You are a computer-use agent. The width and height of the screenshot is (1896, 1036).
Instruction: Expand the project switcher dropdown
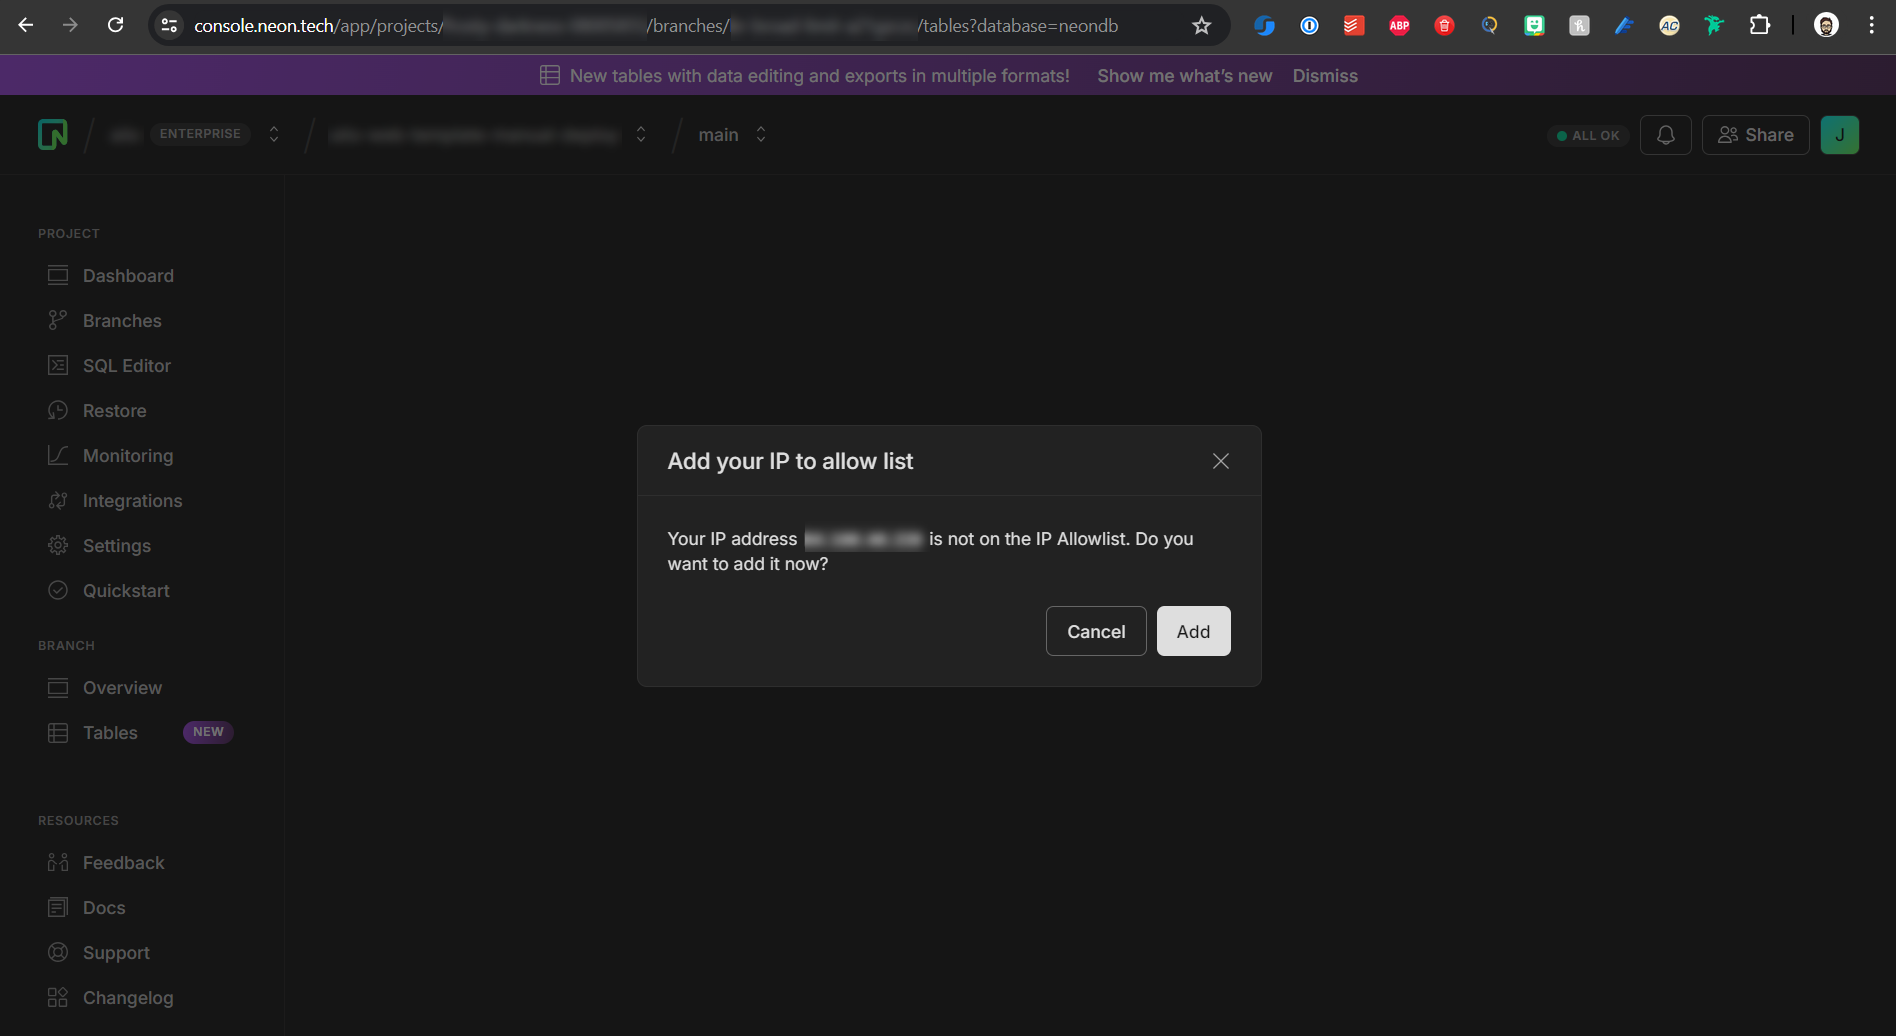tap(641, 134)
